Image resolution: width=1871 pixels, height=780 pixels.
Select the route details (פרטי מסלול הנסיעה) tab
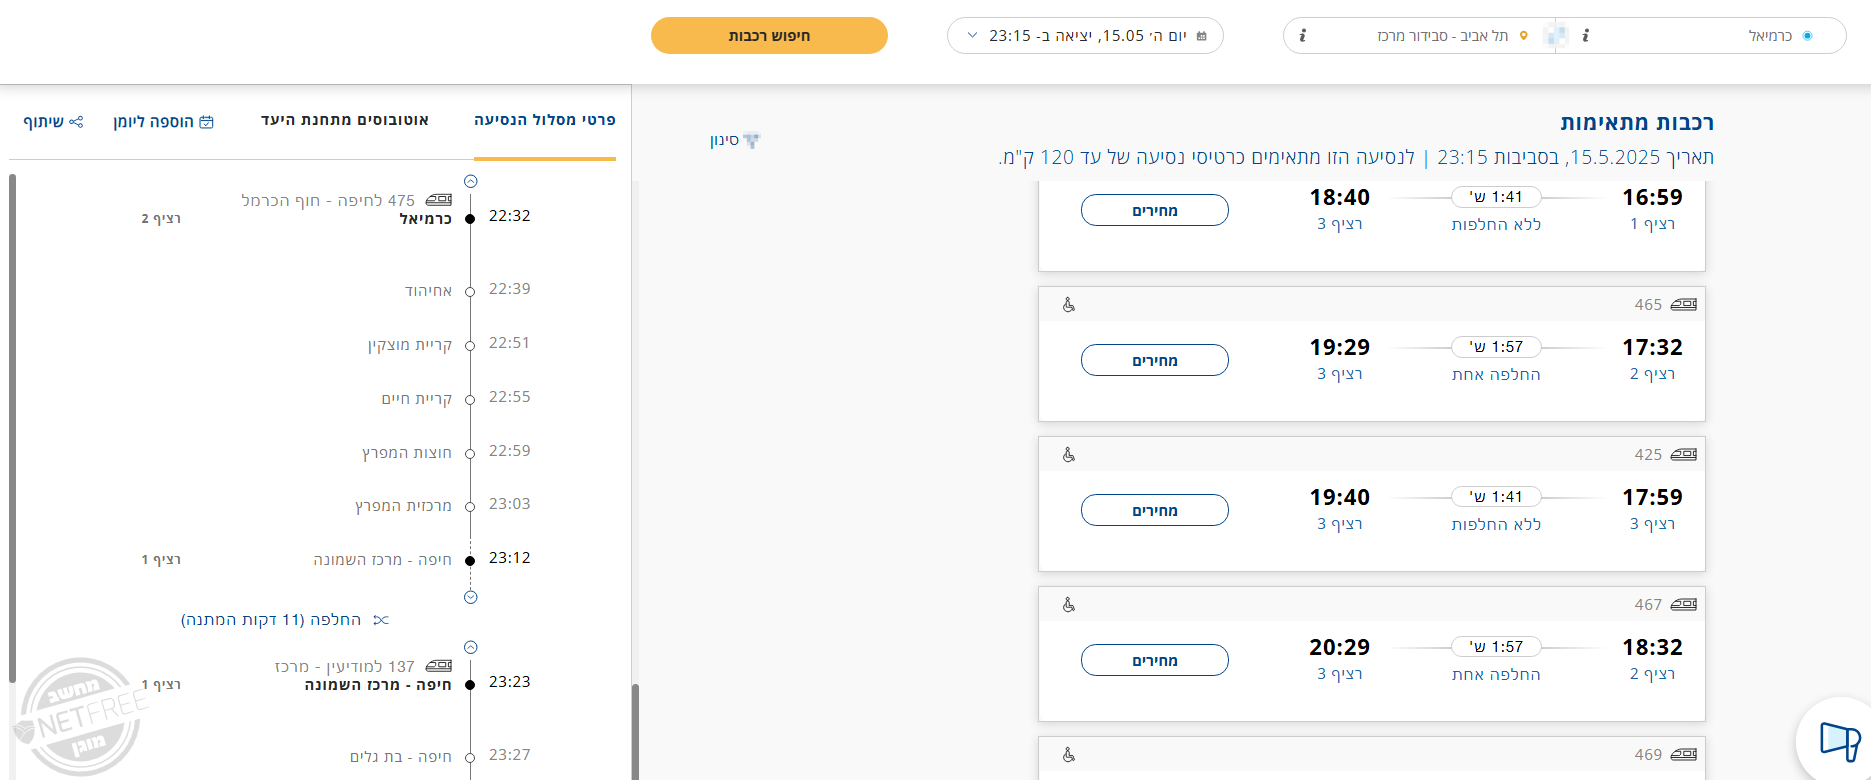tap(545, 120)
